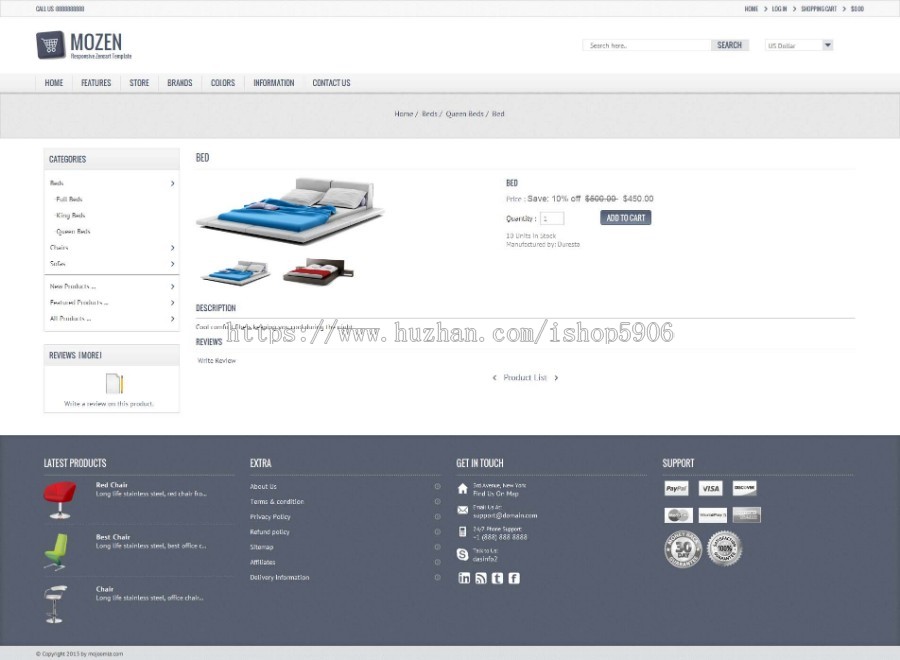Click the Facebook icon
This screenshot has height=660, width=900.
tap(513, 577)
